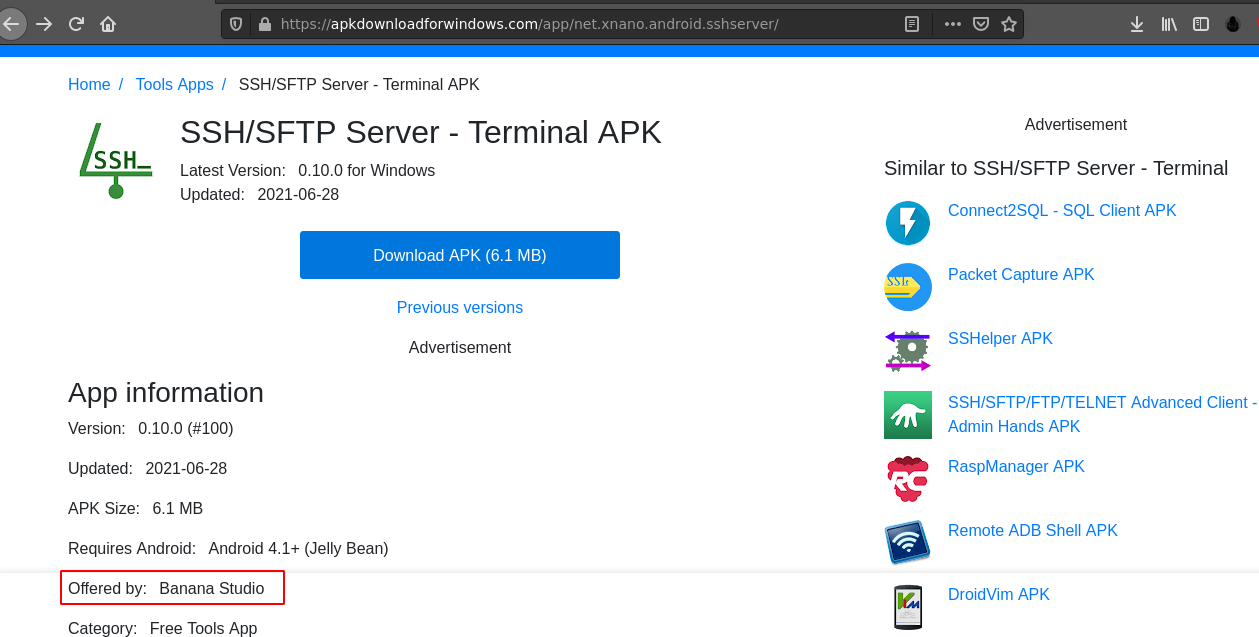Image resolution: width=1259 pixels, height=637 pixels.
Task: Go to Home breadcrumb
Action: coord(89,85)
